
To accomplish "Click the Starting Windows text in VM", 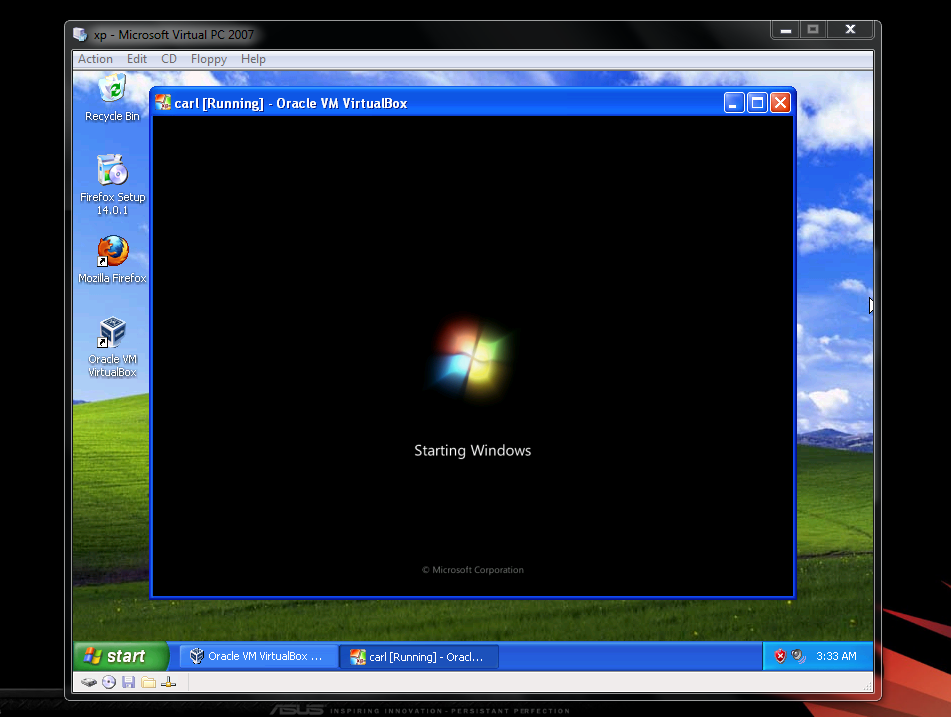I will coord(472,450).
